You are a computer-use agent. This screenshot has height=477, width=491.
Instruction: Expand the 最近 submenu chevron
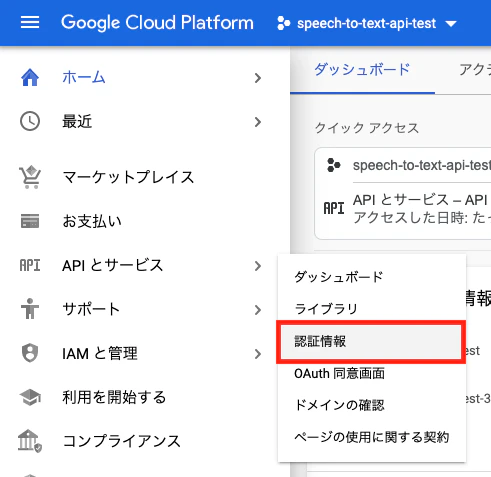[258, 122]
